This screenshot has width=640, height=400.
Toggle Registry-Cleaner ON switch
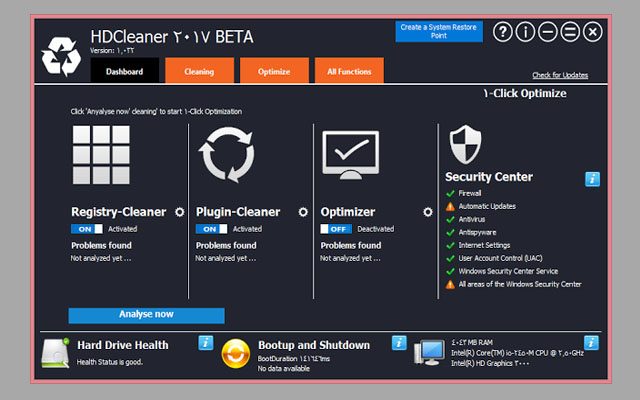[x=86, y=229]
